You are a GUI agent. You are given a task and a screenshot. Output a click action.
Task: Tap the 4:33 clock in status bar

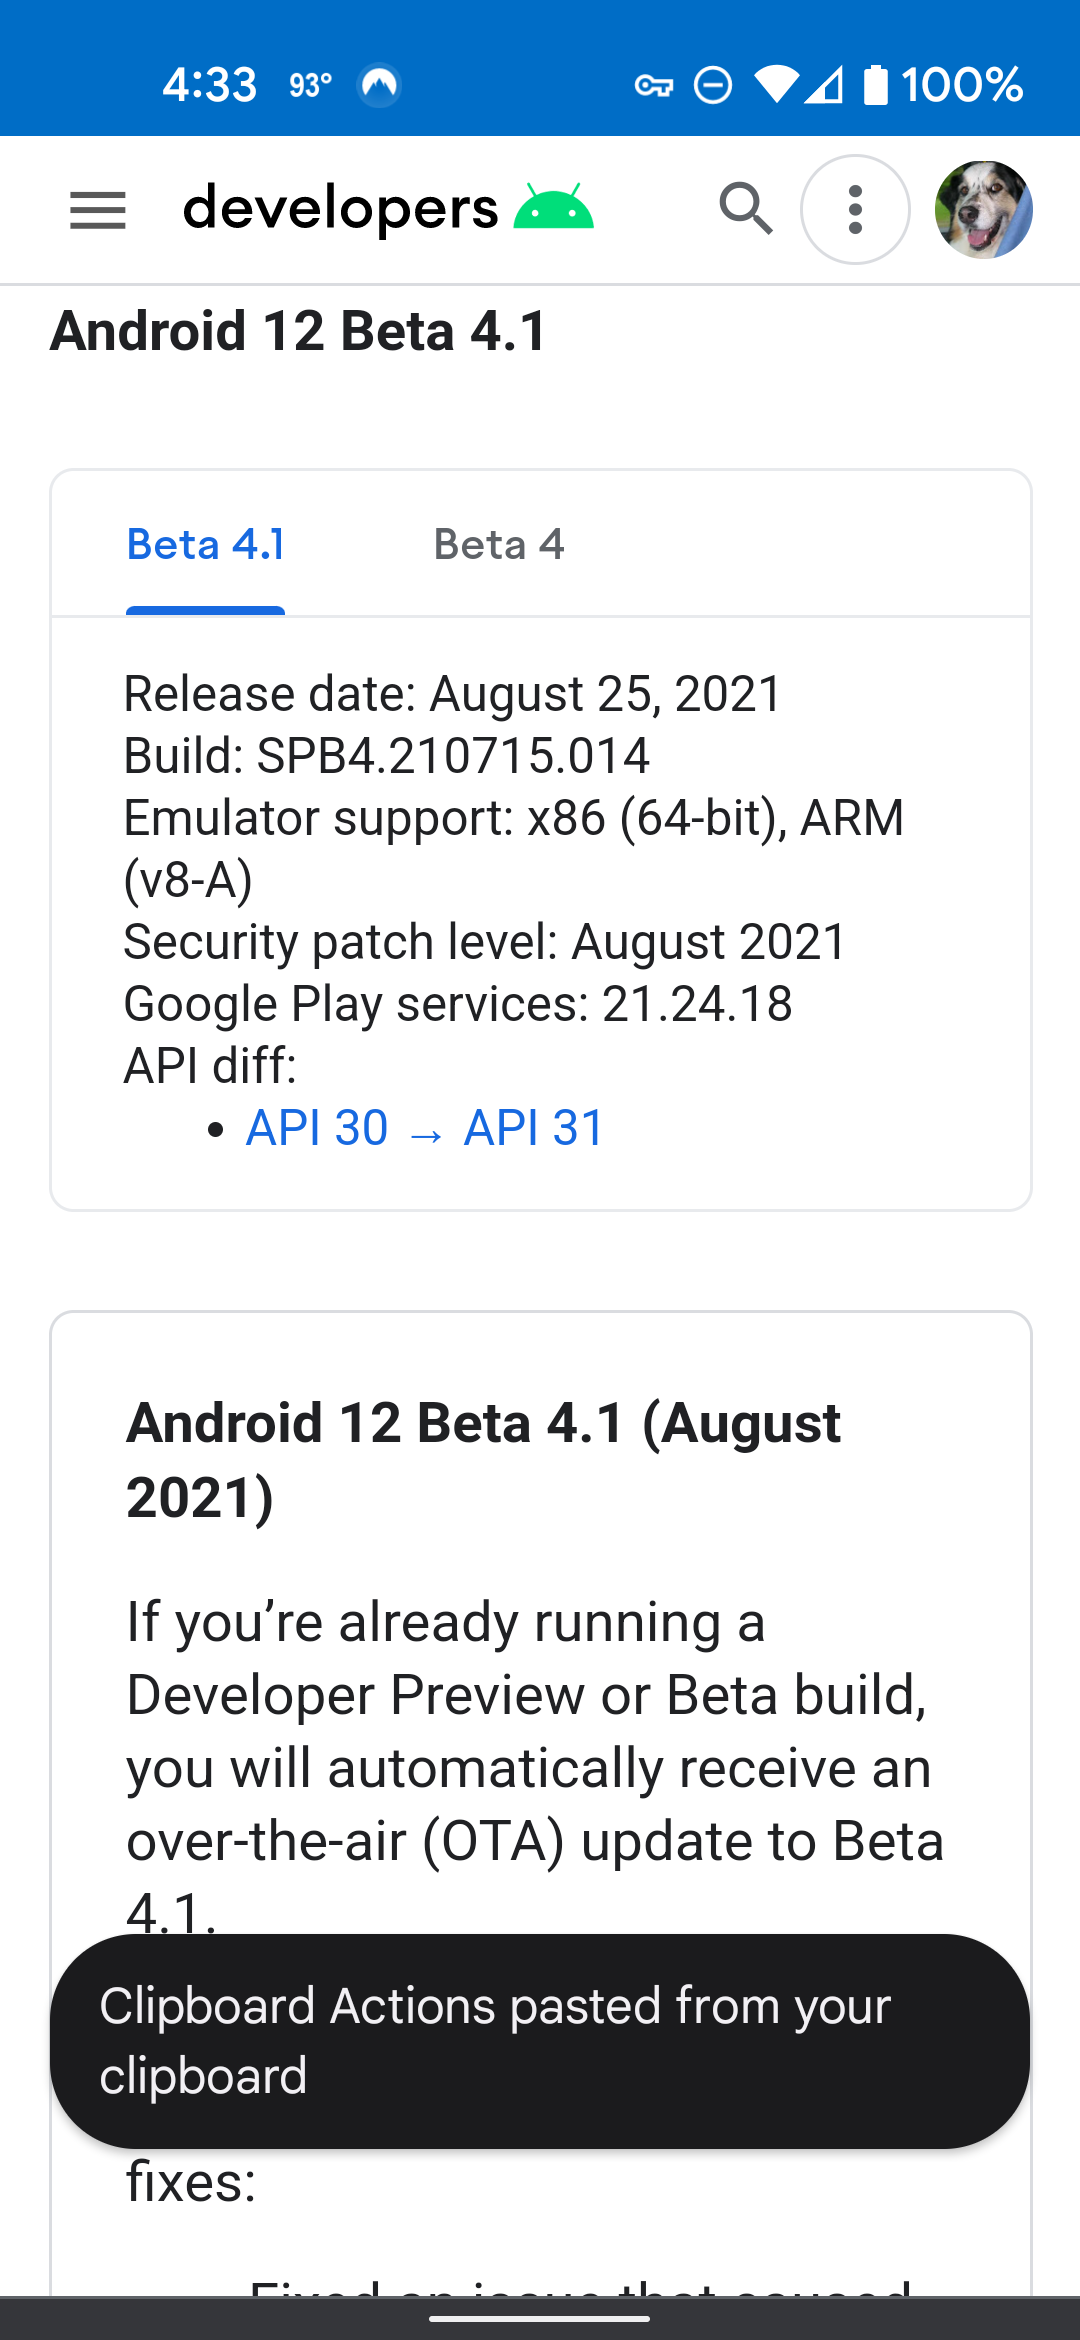210,85
